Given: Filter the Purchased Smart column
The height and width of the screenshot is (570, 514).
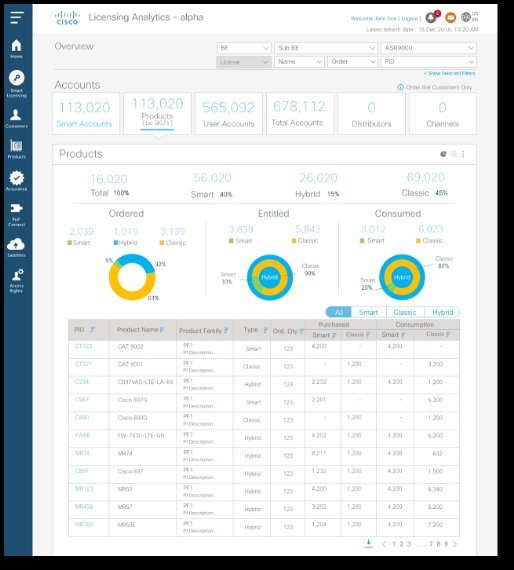Looking at the screenshot, I should pos(334,335).
